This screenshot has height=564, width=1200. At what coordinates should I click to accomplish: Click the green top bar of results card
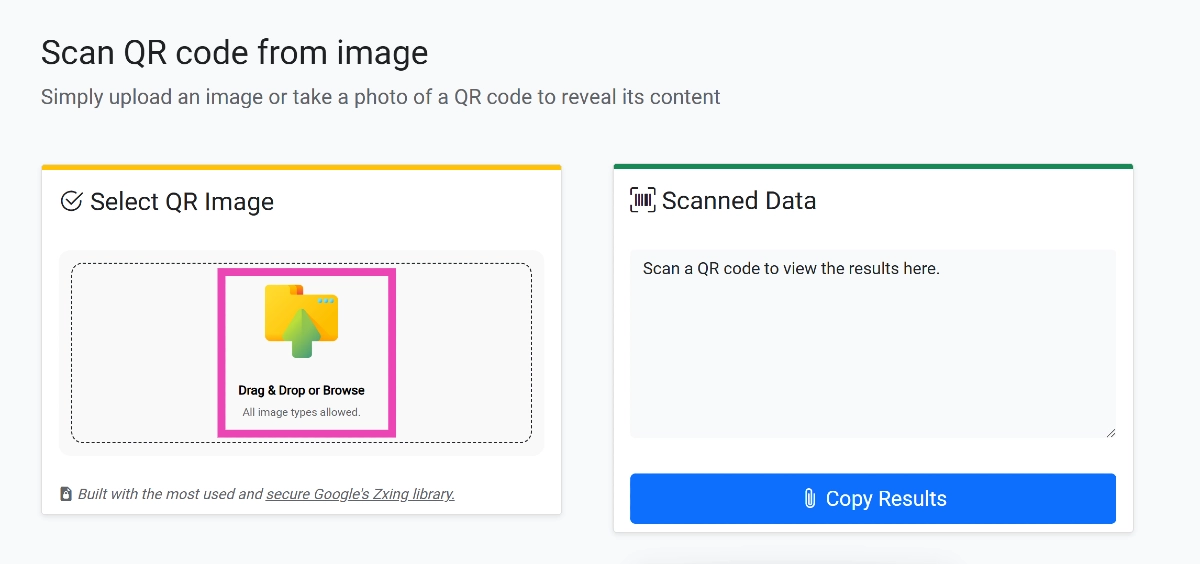[x=873, y=166]
